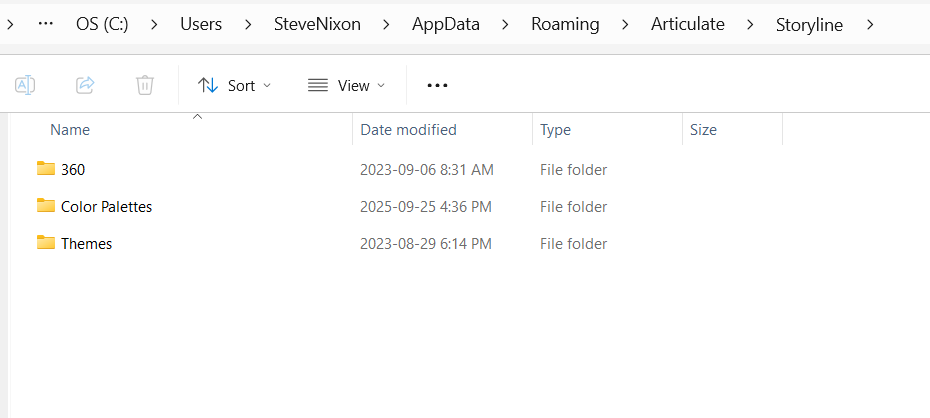Click the Share icon in toolbar
This screenshot has height=418, width=930.
coord(85,85)
